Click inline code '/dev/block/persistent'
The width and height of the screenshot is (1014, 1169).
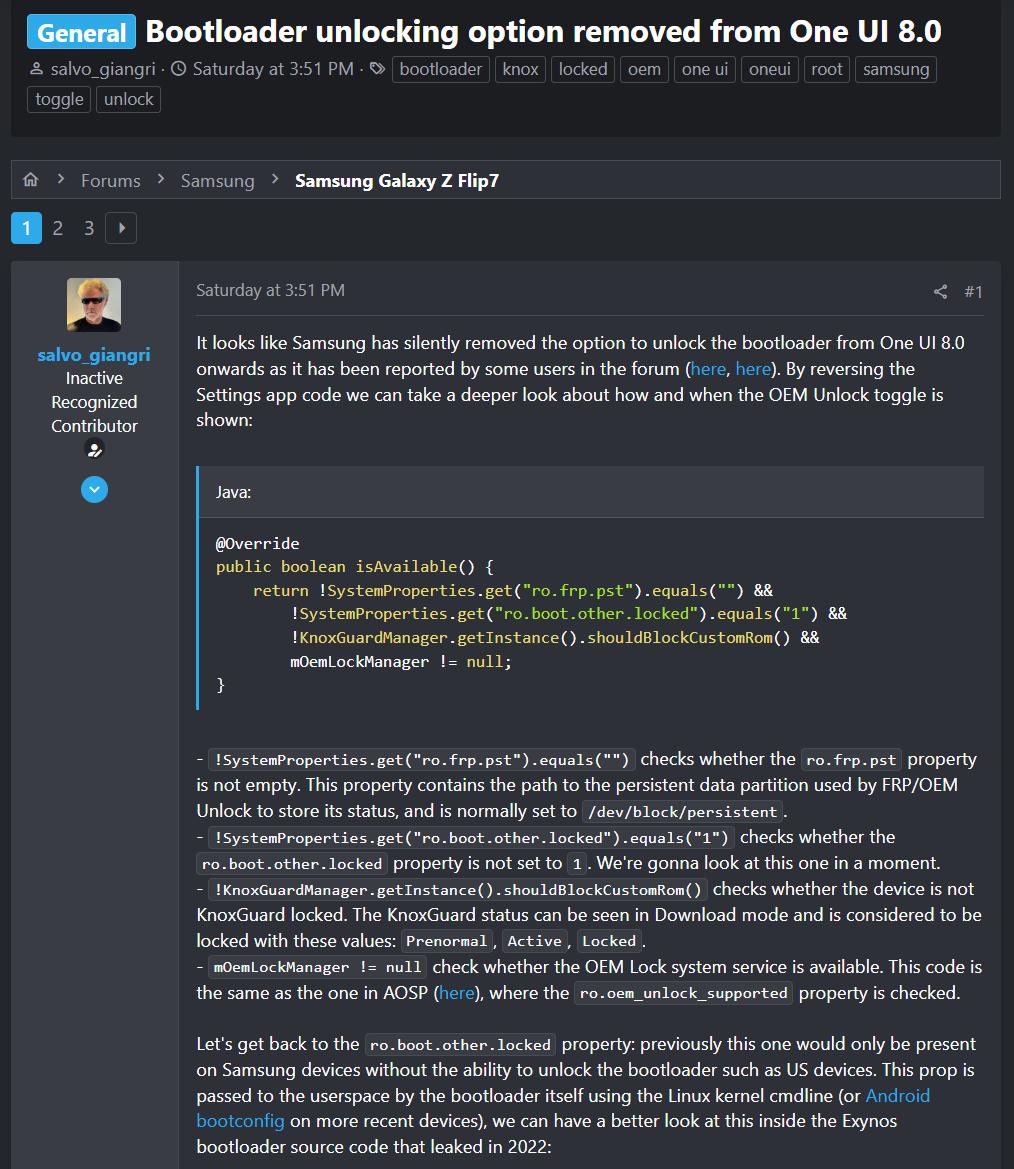682,812
